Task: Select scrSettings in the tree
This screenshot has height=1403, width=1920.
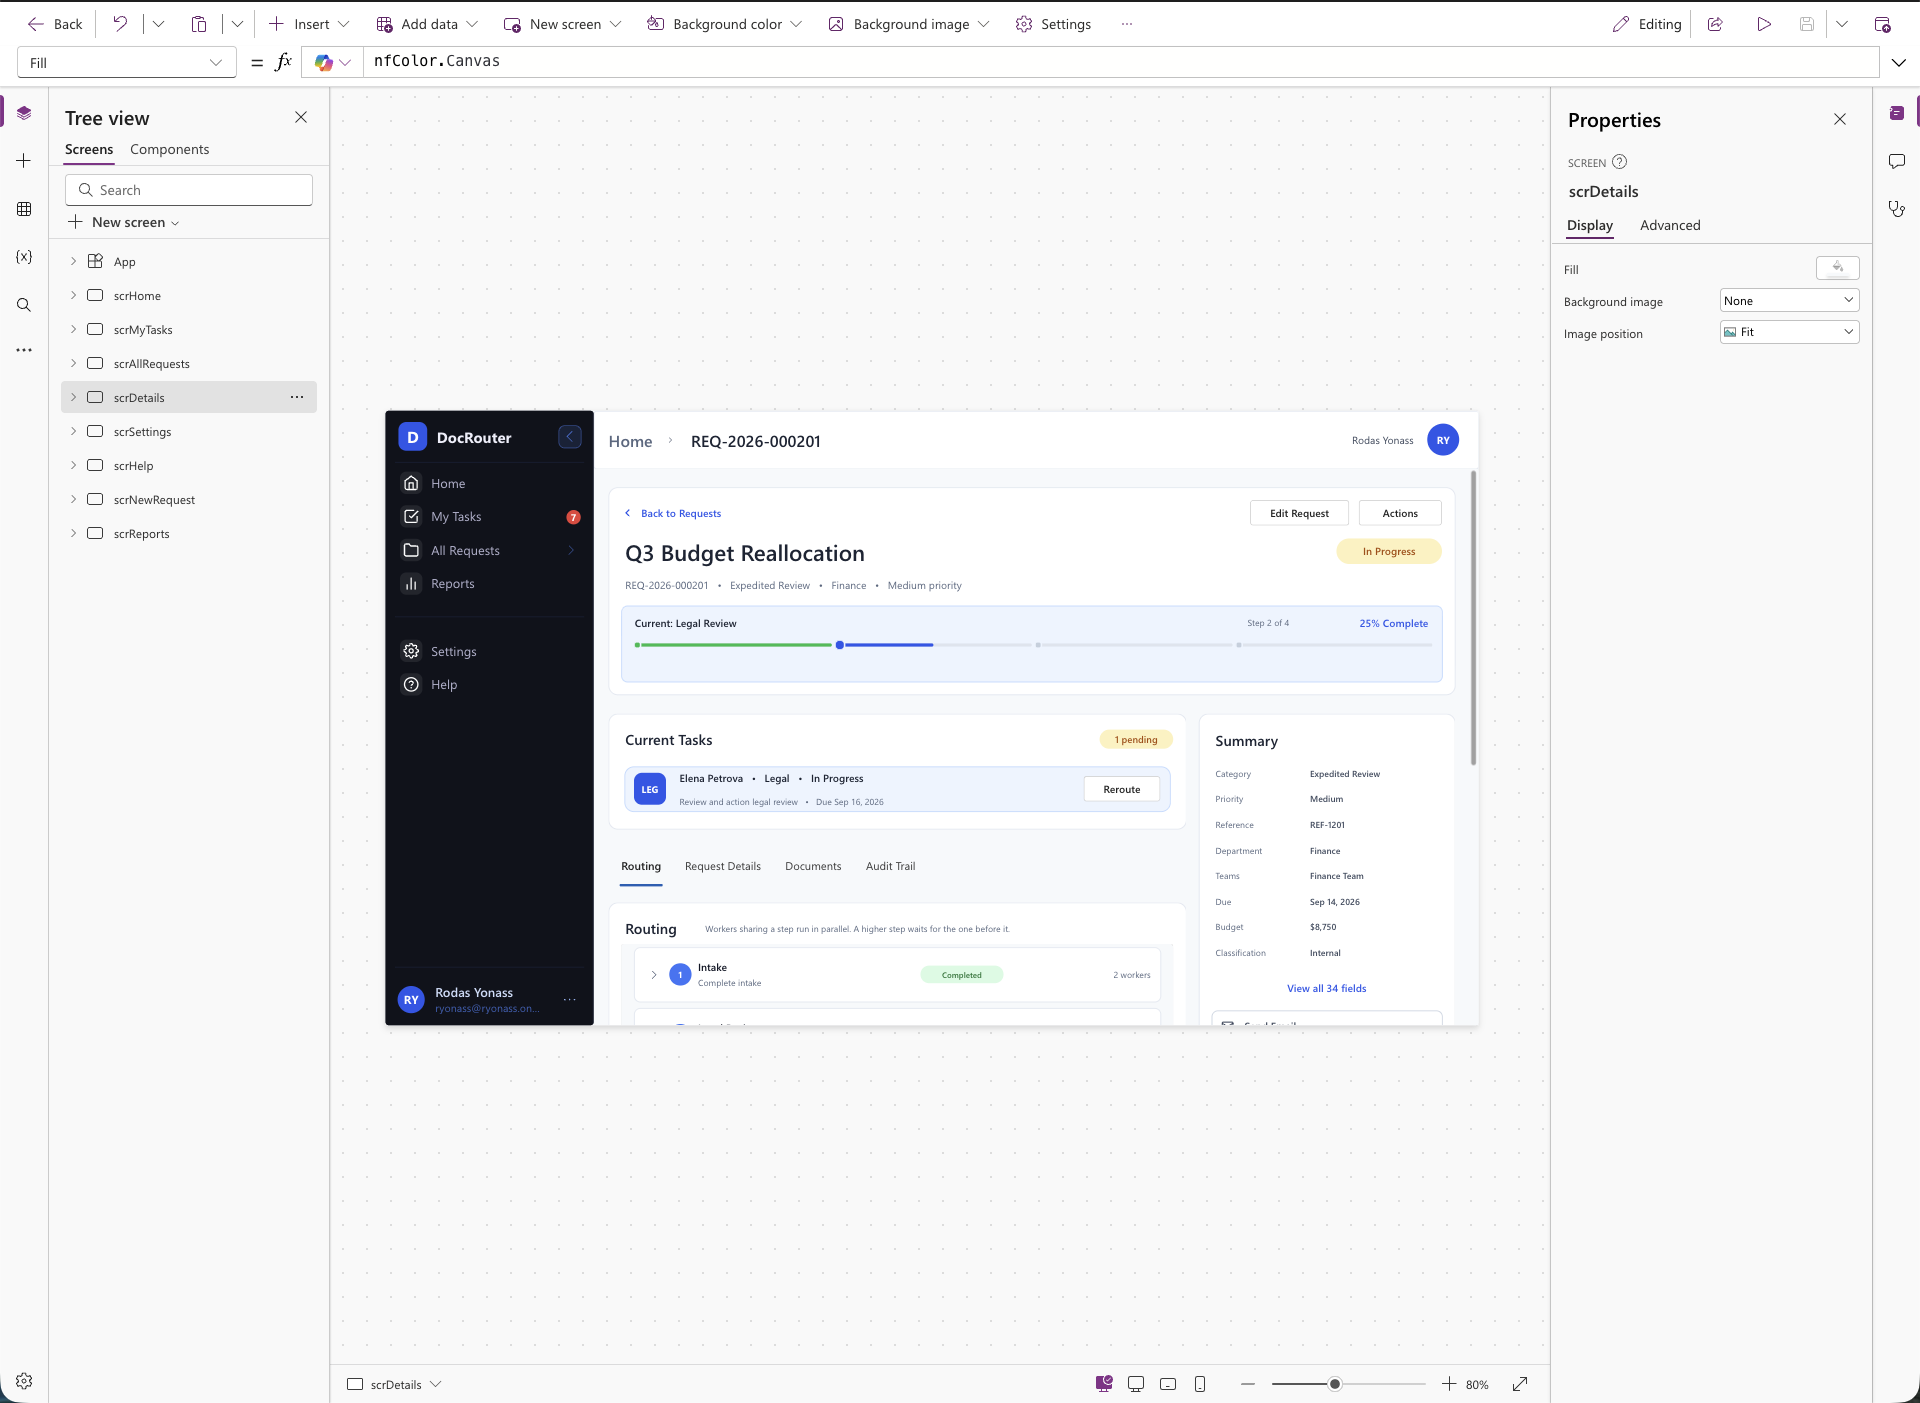Action: pyautogui.click(x=189, y=431)
